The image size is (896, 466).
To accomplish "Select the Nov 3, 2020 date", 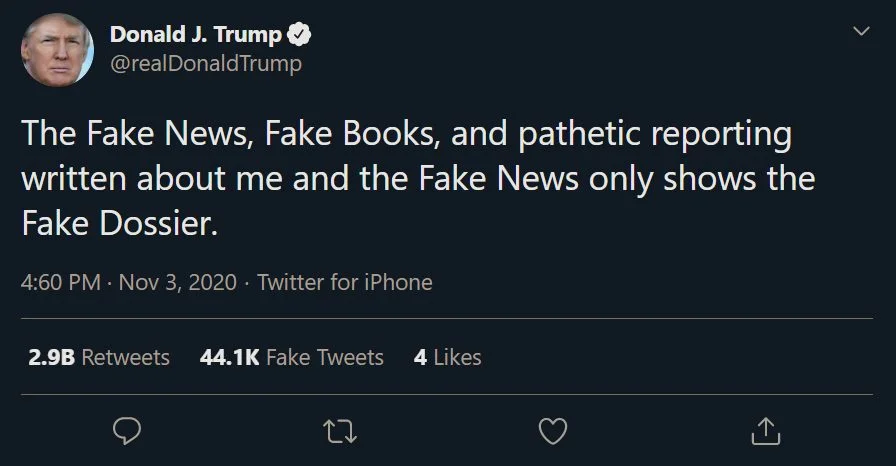I will coord(178,282).
